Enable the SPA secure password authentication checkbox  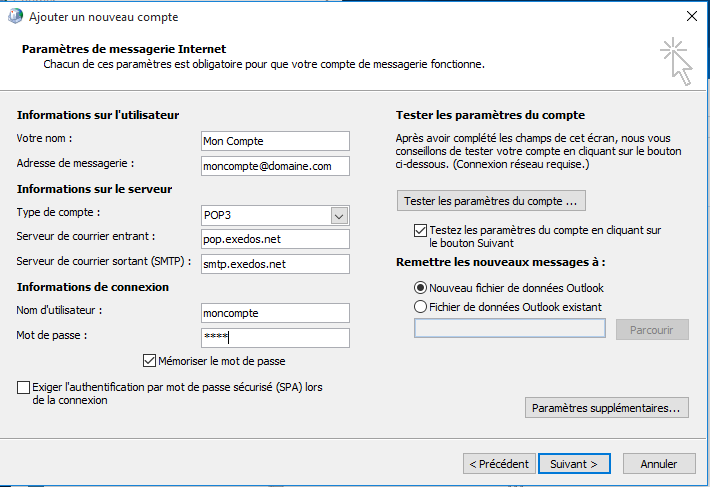coord(24,387)
